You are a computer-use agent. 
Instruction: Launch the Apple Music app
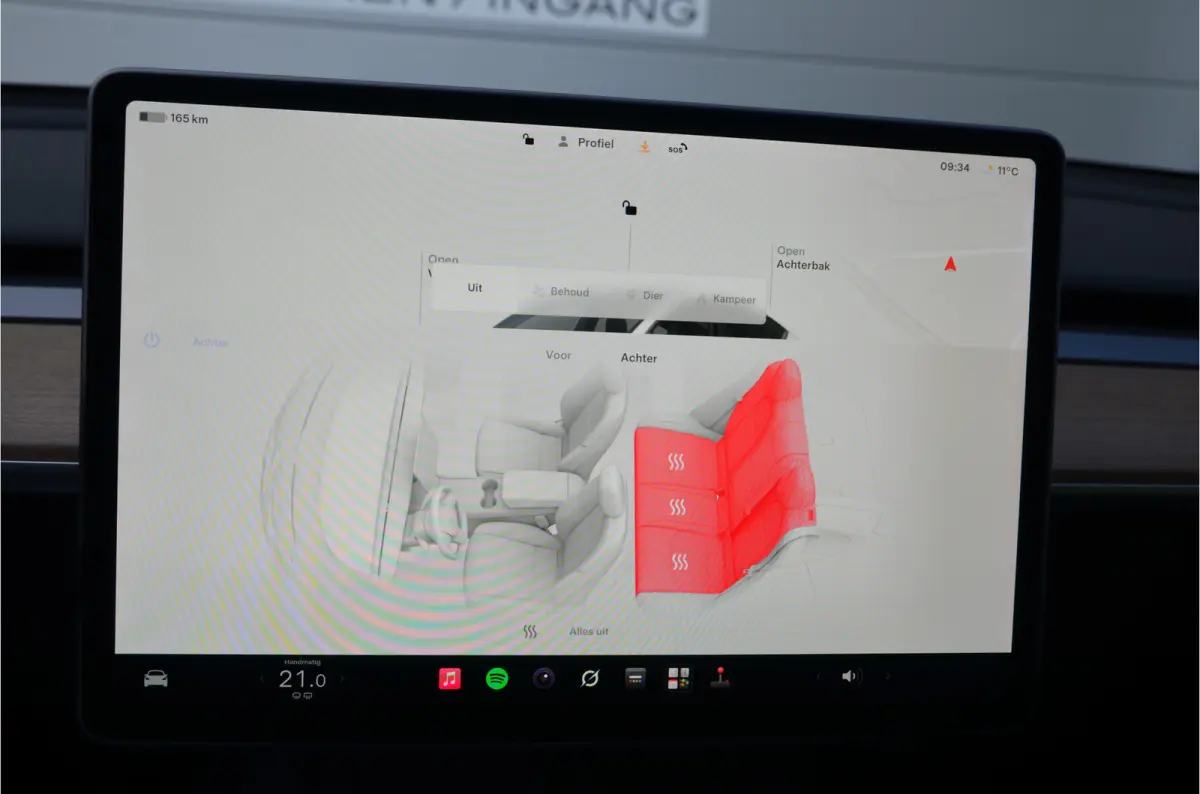point(450,678)
